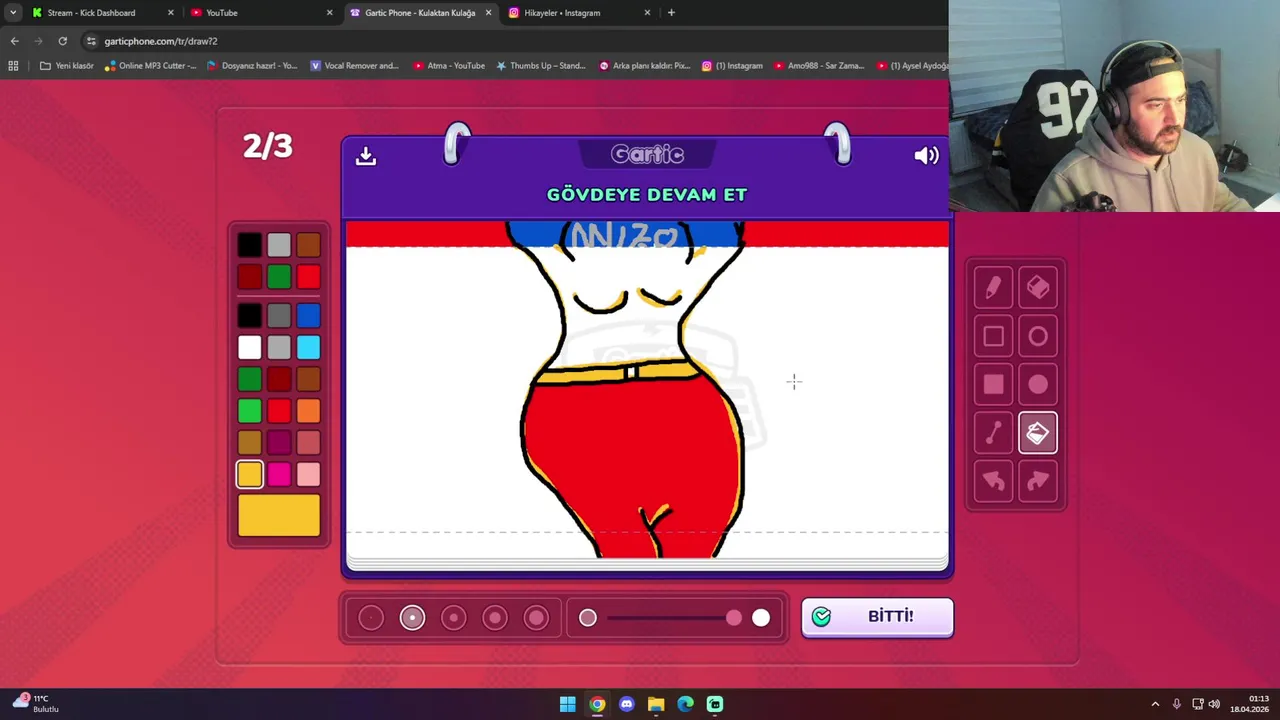Open a new browser tab

pos(671,13)
